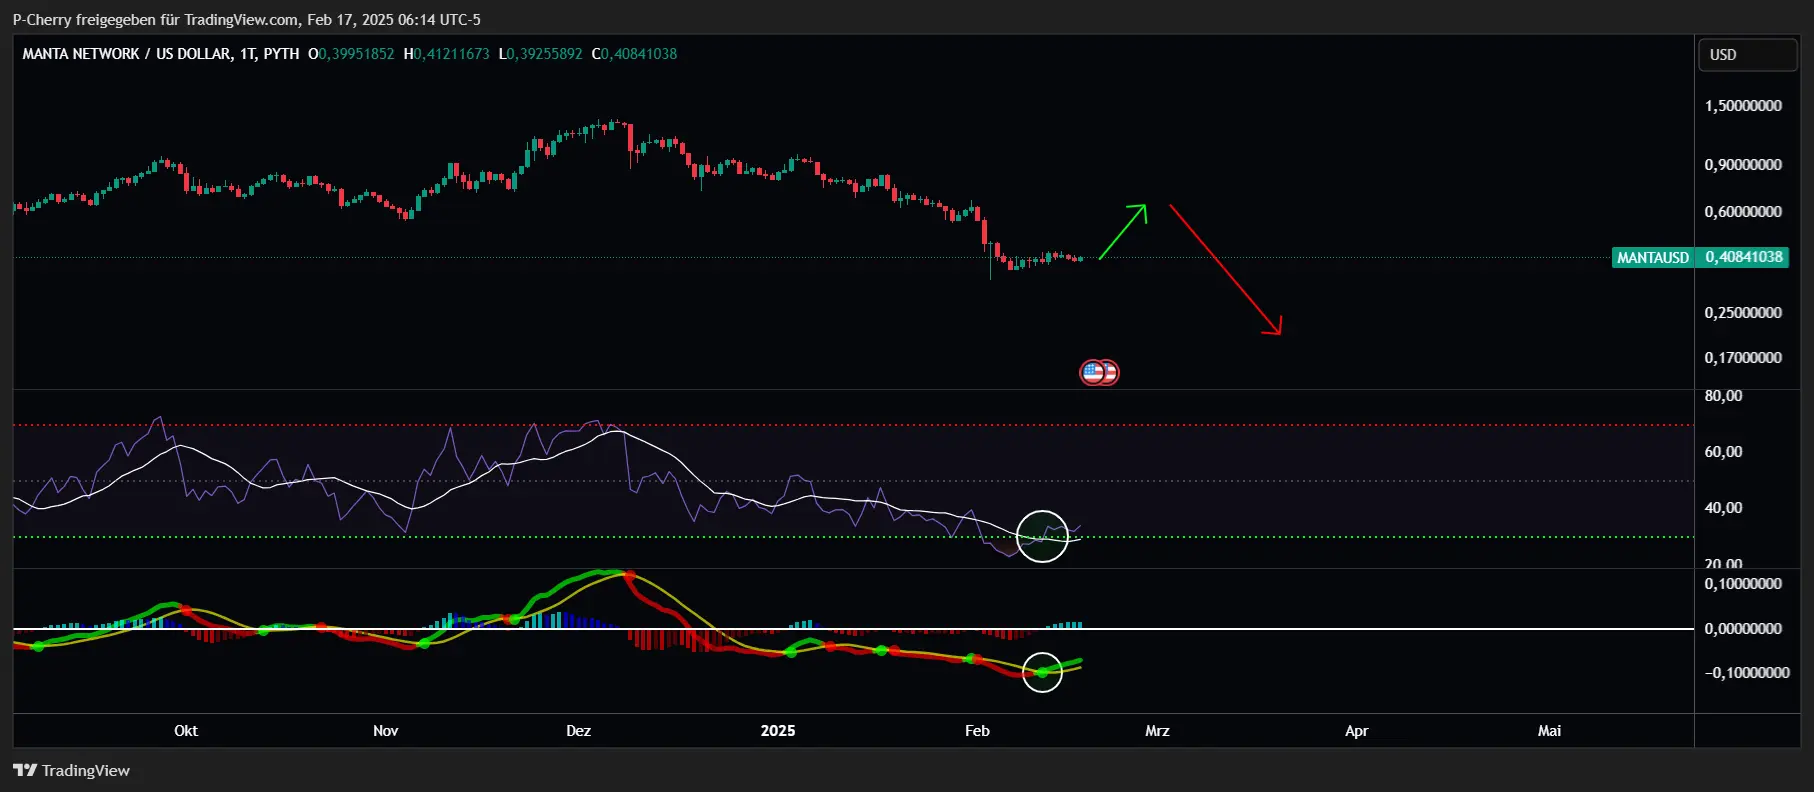The height and width of the screenshot is (792, 1814).
Task: Select the Mai label on time axis
Action: [x=1549, y=731]
